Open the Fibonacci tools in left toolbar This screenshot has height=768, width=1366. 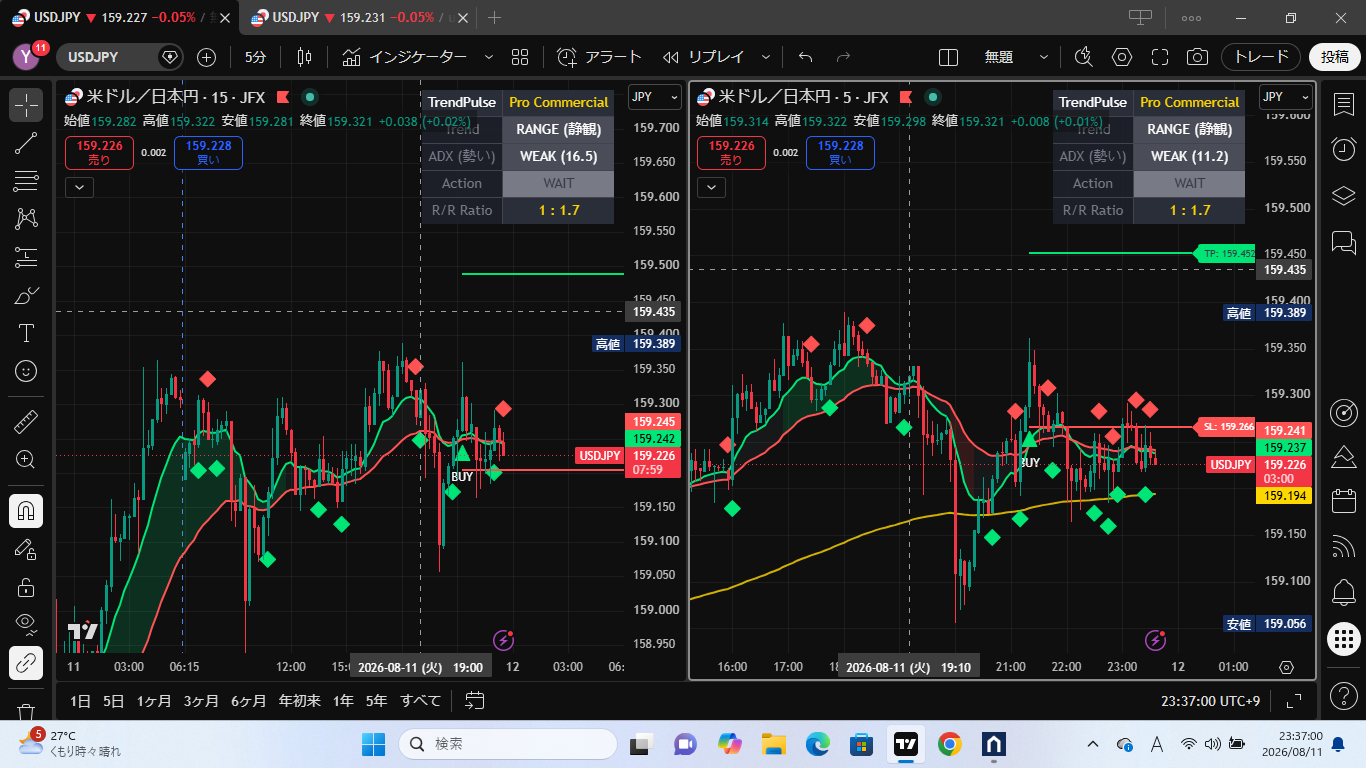coord(26,181)
